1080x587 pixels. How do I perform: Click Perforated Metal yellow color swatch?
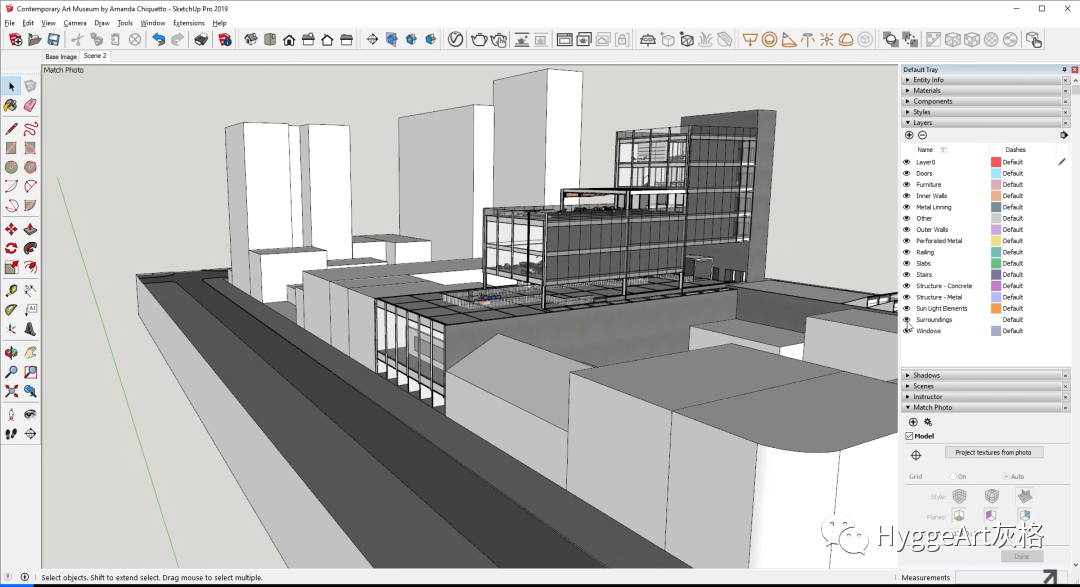(995, 241)
